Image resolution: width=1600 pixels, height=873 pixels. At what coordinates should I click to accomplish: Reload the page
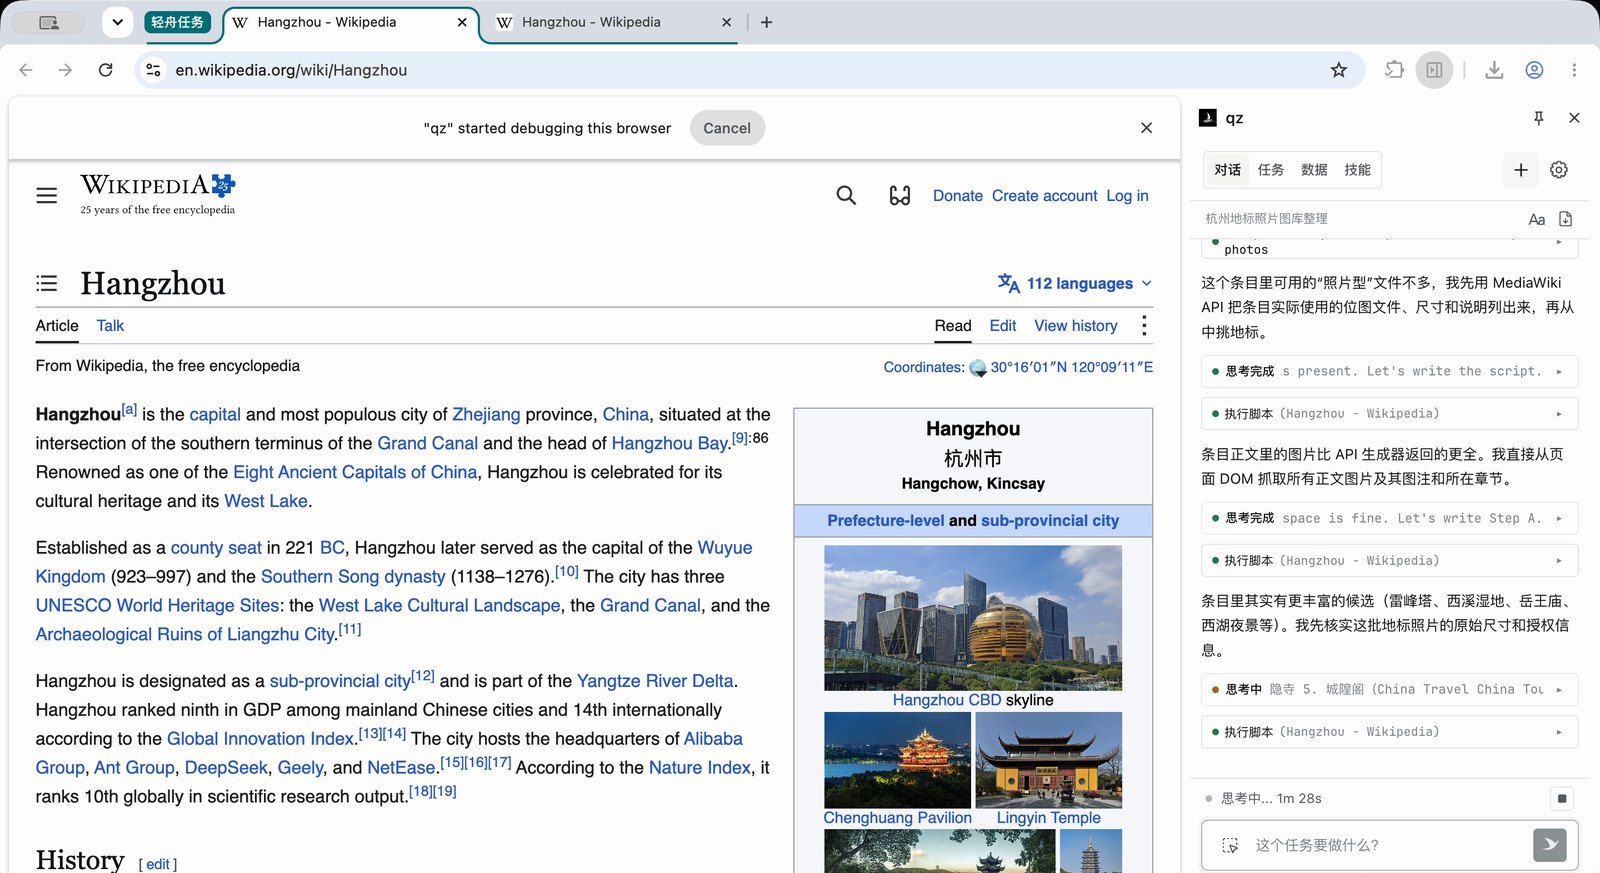pyautogui.click(x=106, y=70)
